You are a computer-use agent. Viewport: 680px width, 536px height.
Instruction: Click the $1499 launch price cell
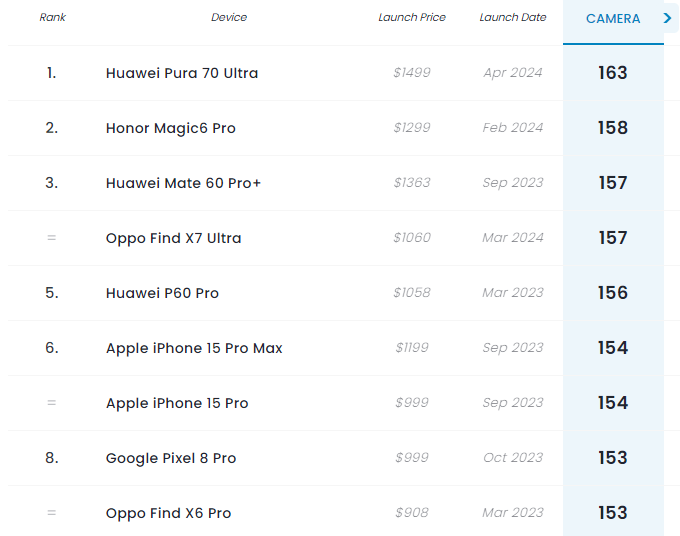[x=412, y=72]
